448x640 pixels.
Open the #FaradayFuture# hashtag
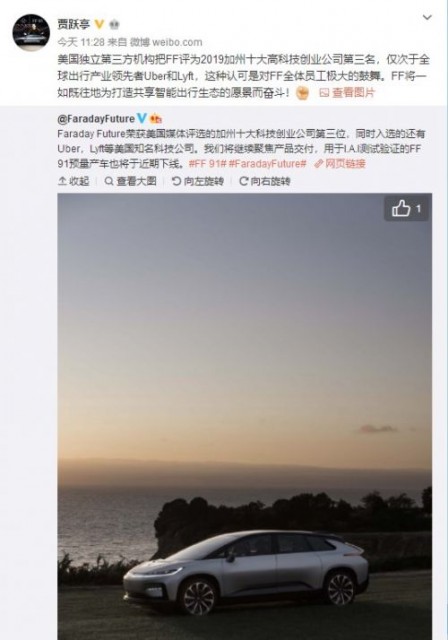[268, 164]
